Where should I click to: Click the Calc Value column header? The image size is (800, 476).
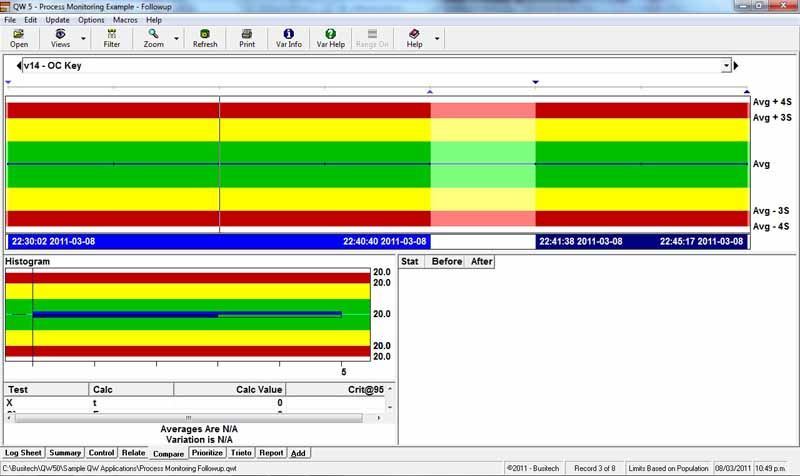[229, 389]
